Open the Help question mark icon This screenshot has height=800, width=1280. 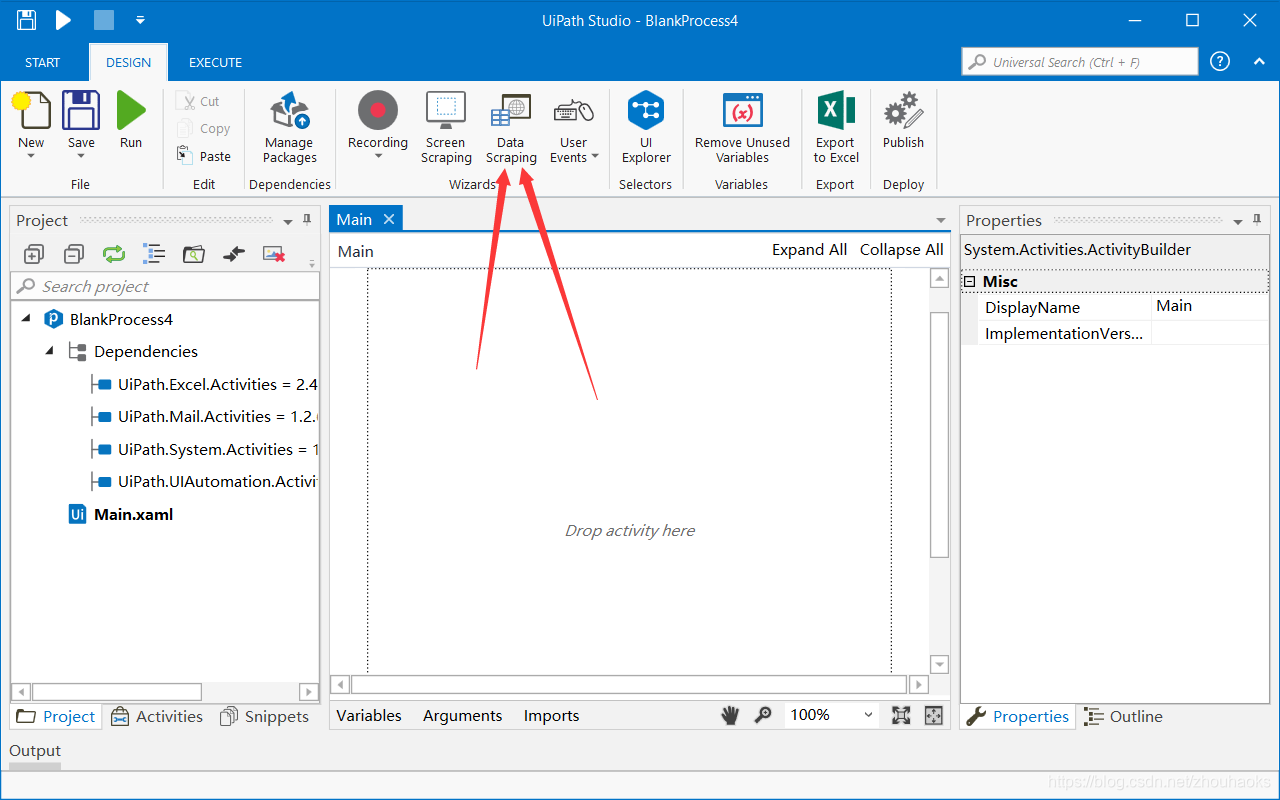[x=1220, y=61]
